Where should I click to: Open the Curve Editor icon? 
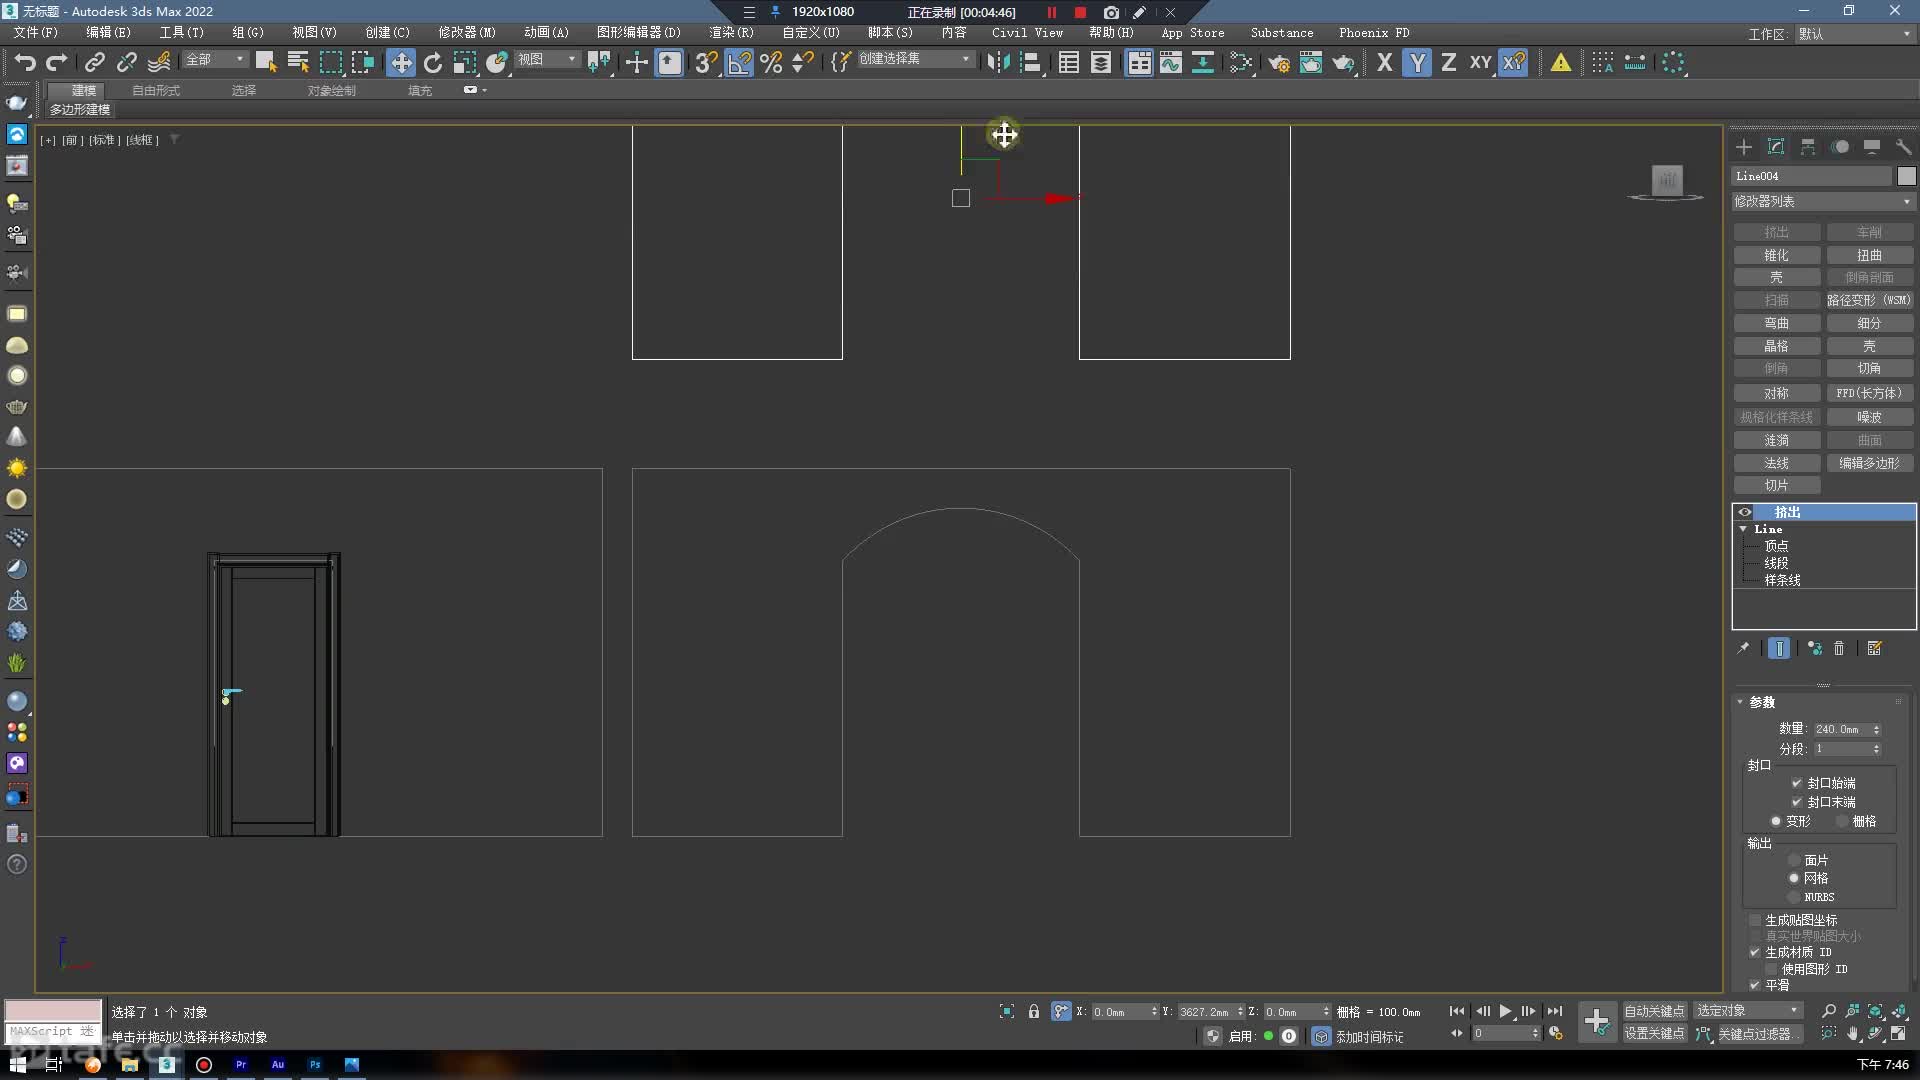pos(1171,62)
